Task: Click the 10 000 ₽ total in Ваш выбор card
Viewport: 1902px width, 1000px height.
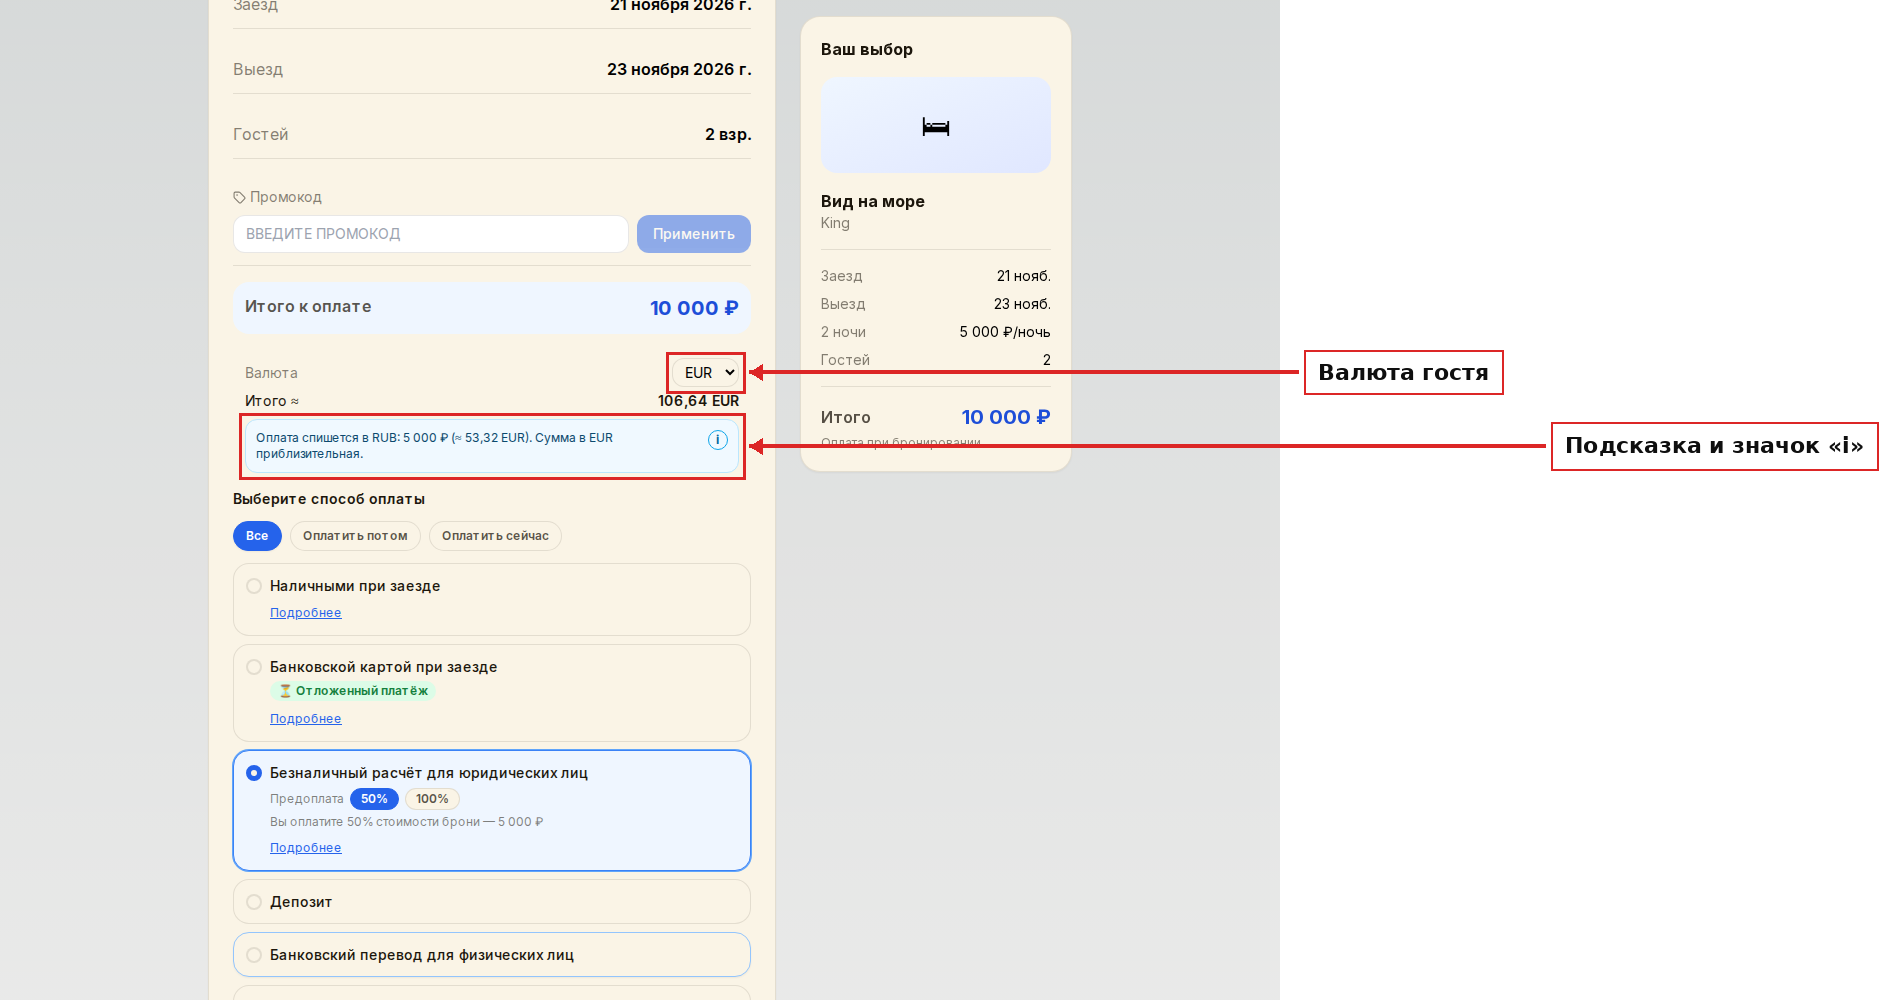Action: click(1005, 417)
